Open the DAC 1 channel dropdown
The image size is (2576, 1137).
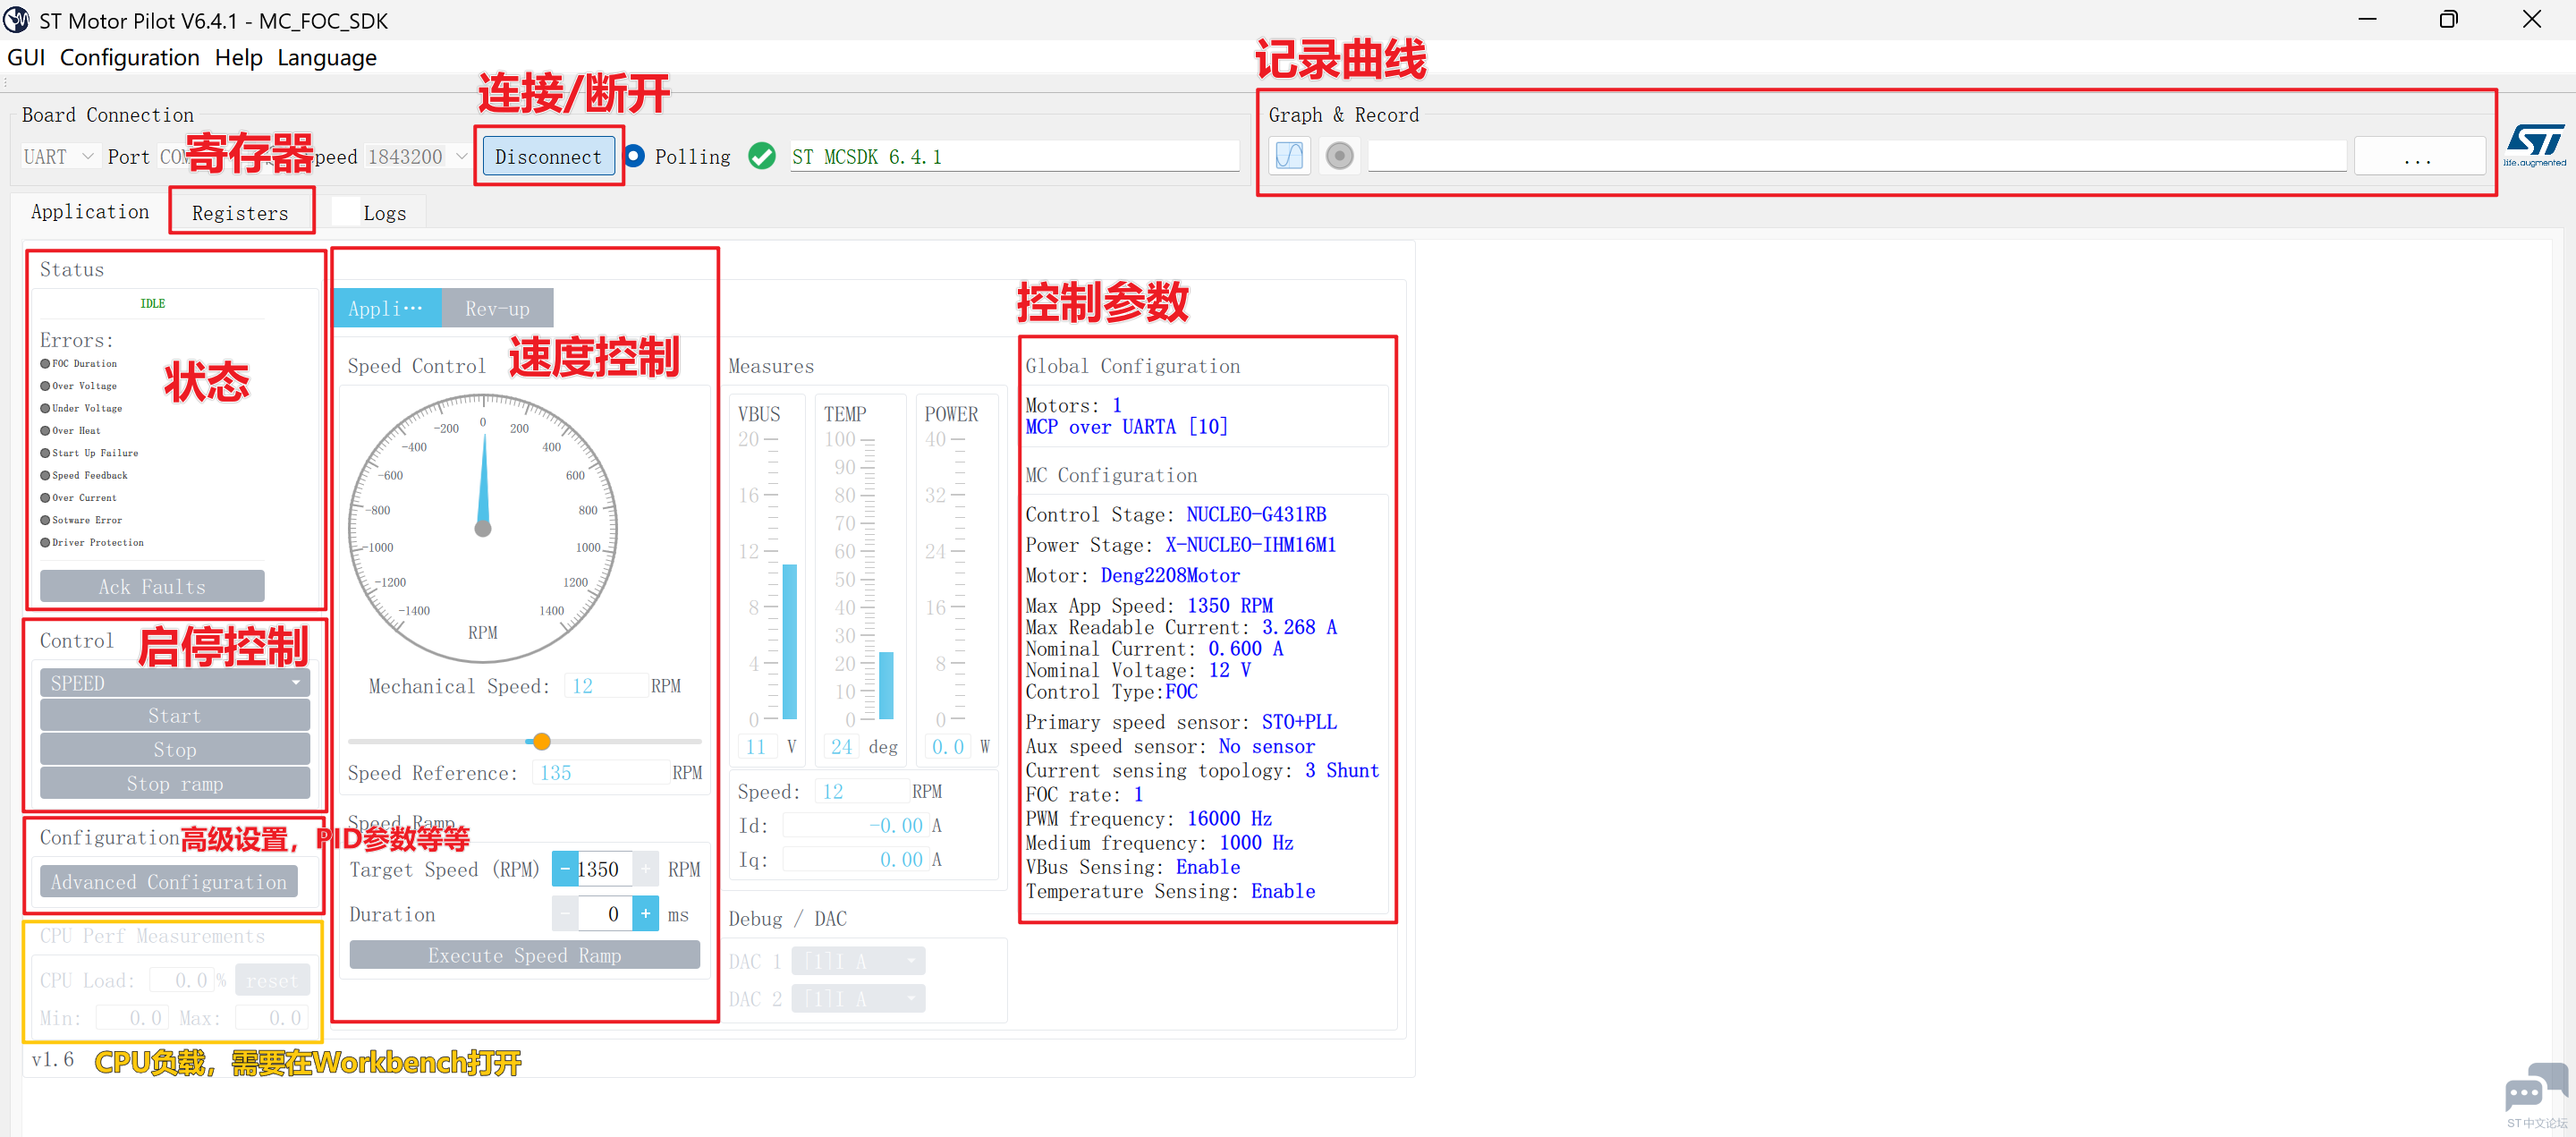[x=858, y=961]
